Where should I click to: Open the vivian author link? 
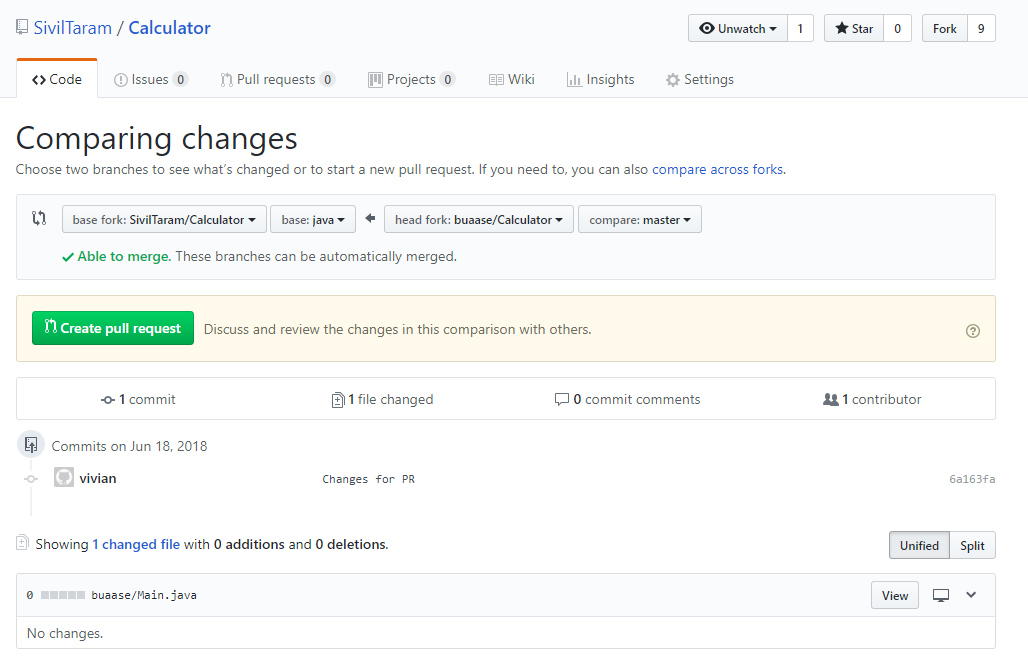[98, 478]
